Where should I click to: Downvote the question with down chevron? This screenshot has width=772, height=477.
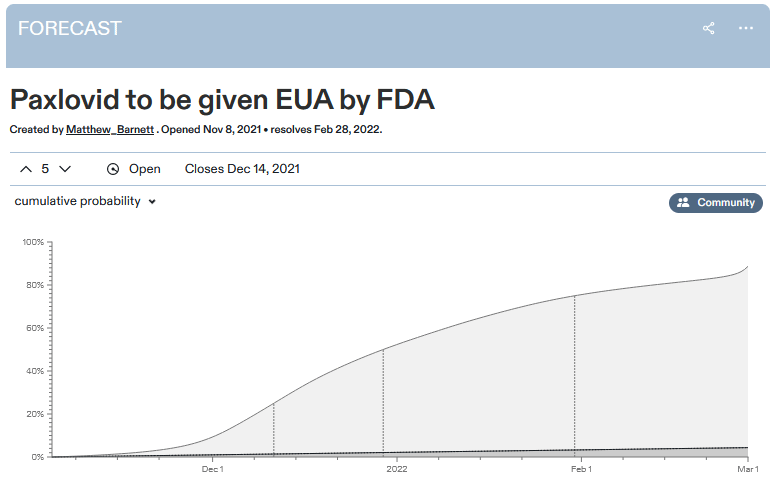pos(65,169)
